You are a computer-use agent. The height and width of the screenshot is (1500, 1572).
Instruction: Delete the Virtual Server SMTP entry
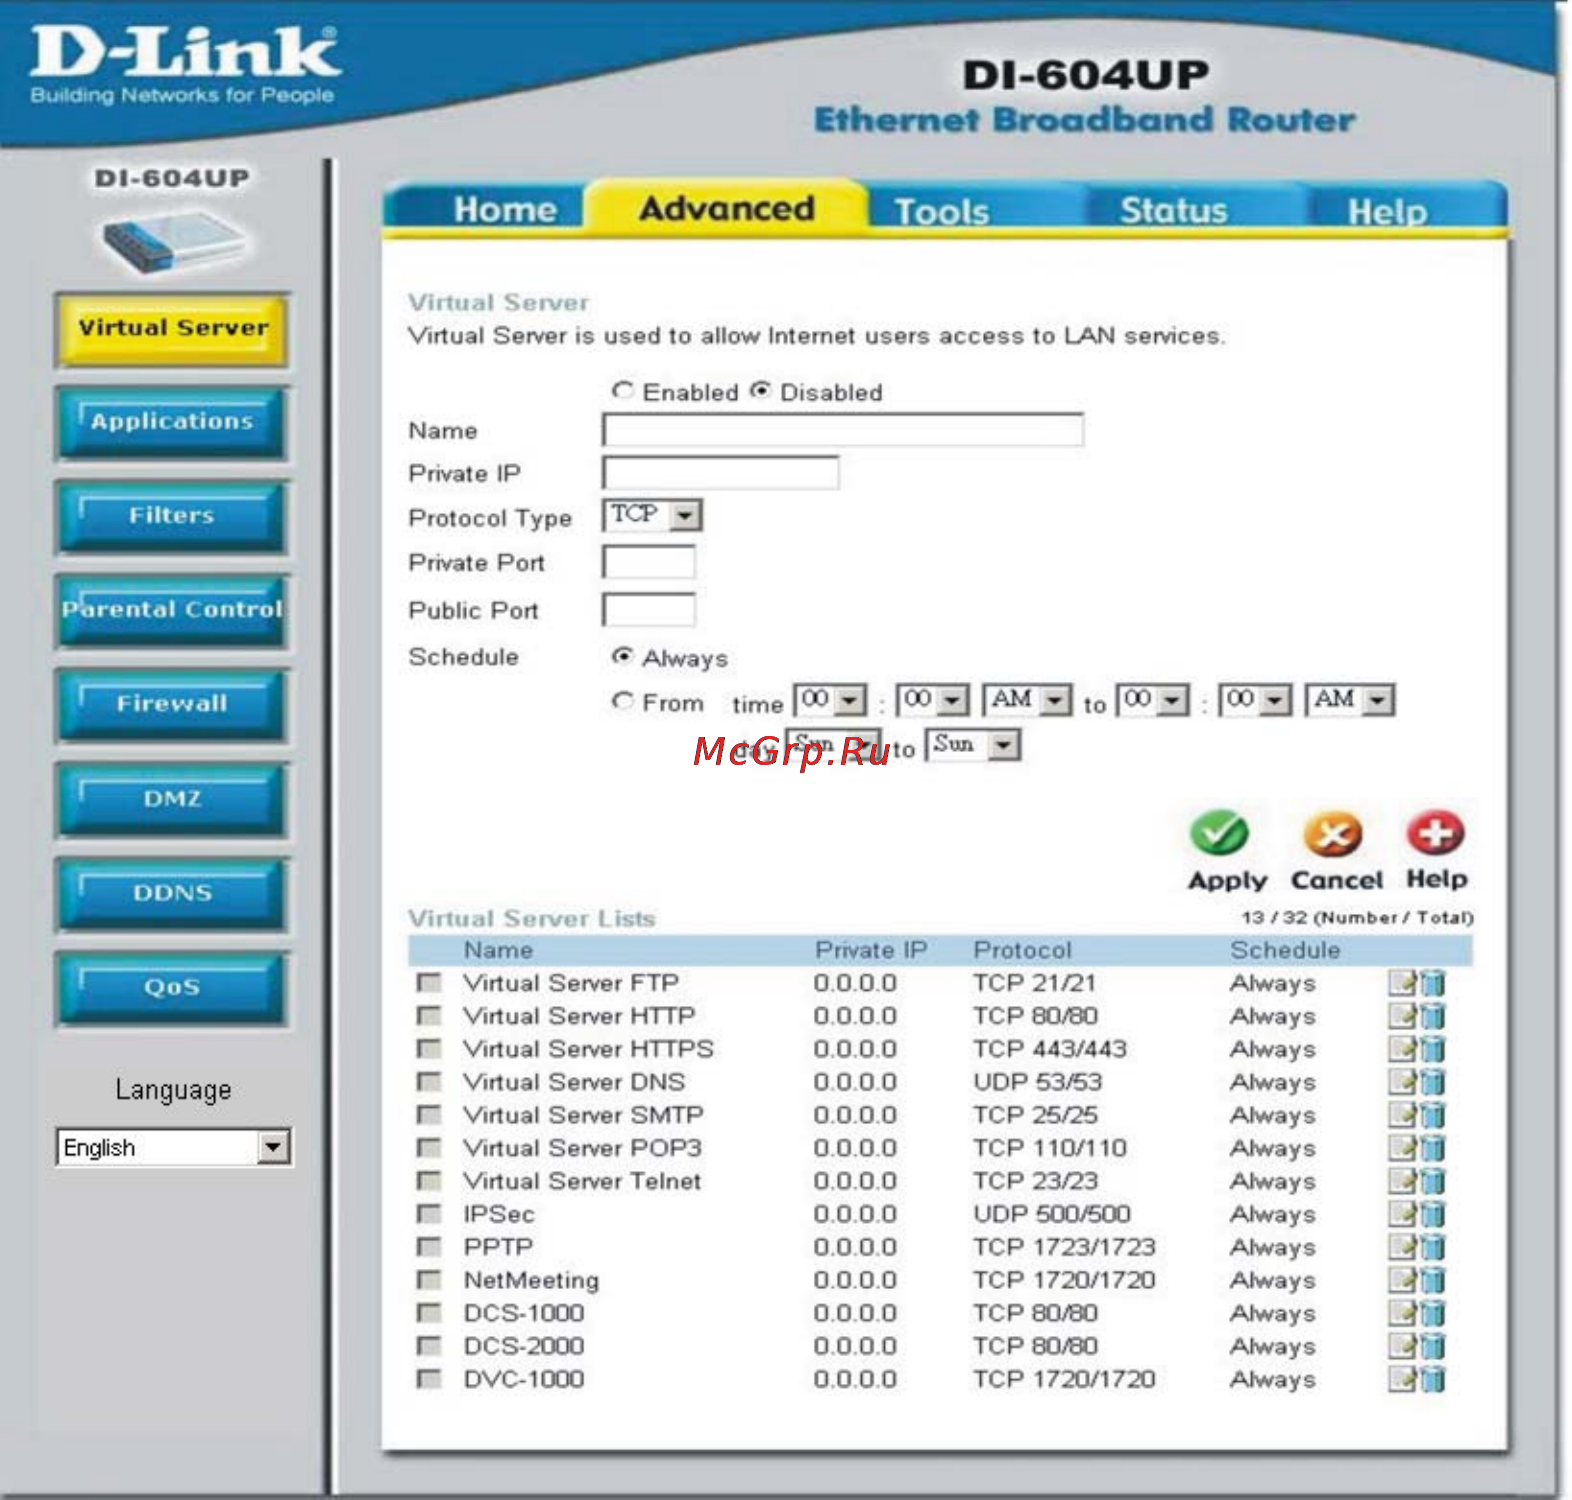[x=1433, y=1115]
